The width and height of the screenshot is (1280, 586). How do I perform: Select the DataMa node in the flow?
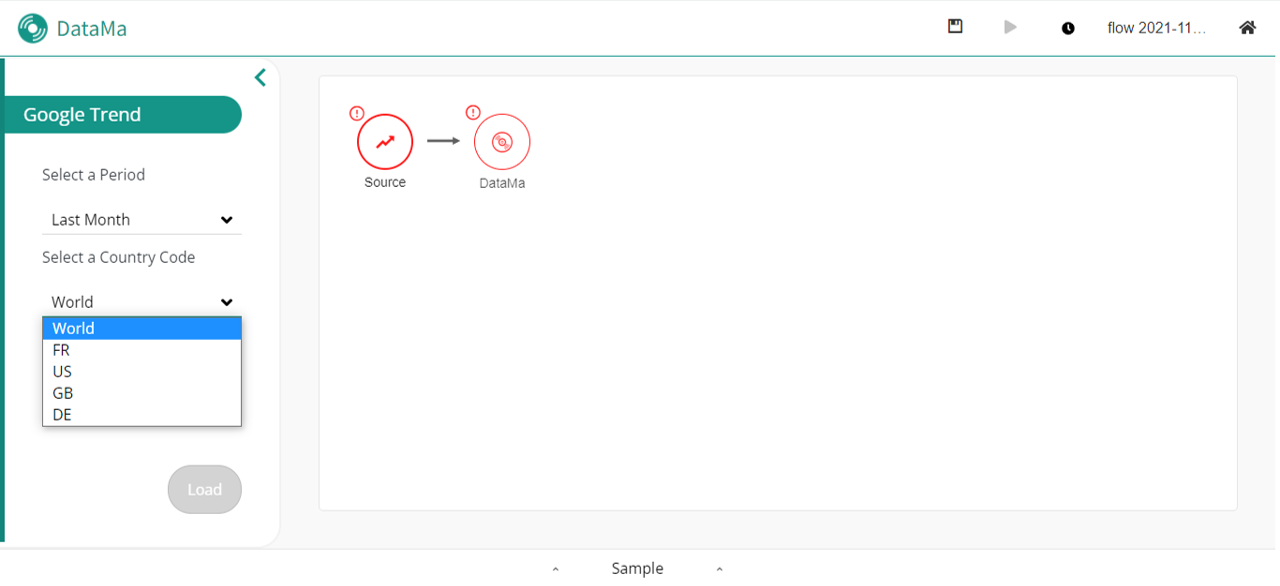coord(502,142)
